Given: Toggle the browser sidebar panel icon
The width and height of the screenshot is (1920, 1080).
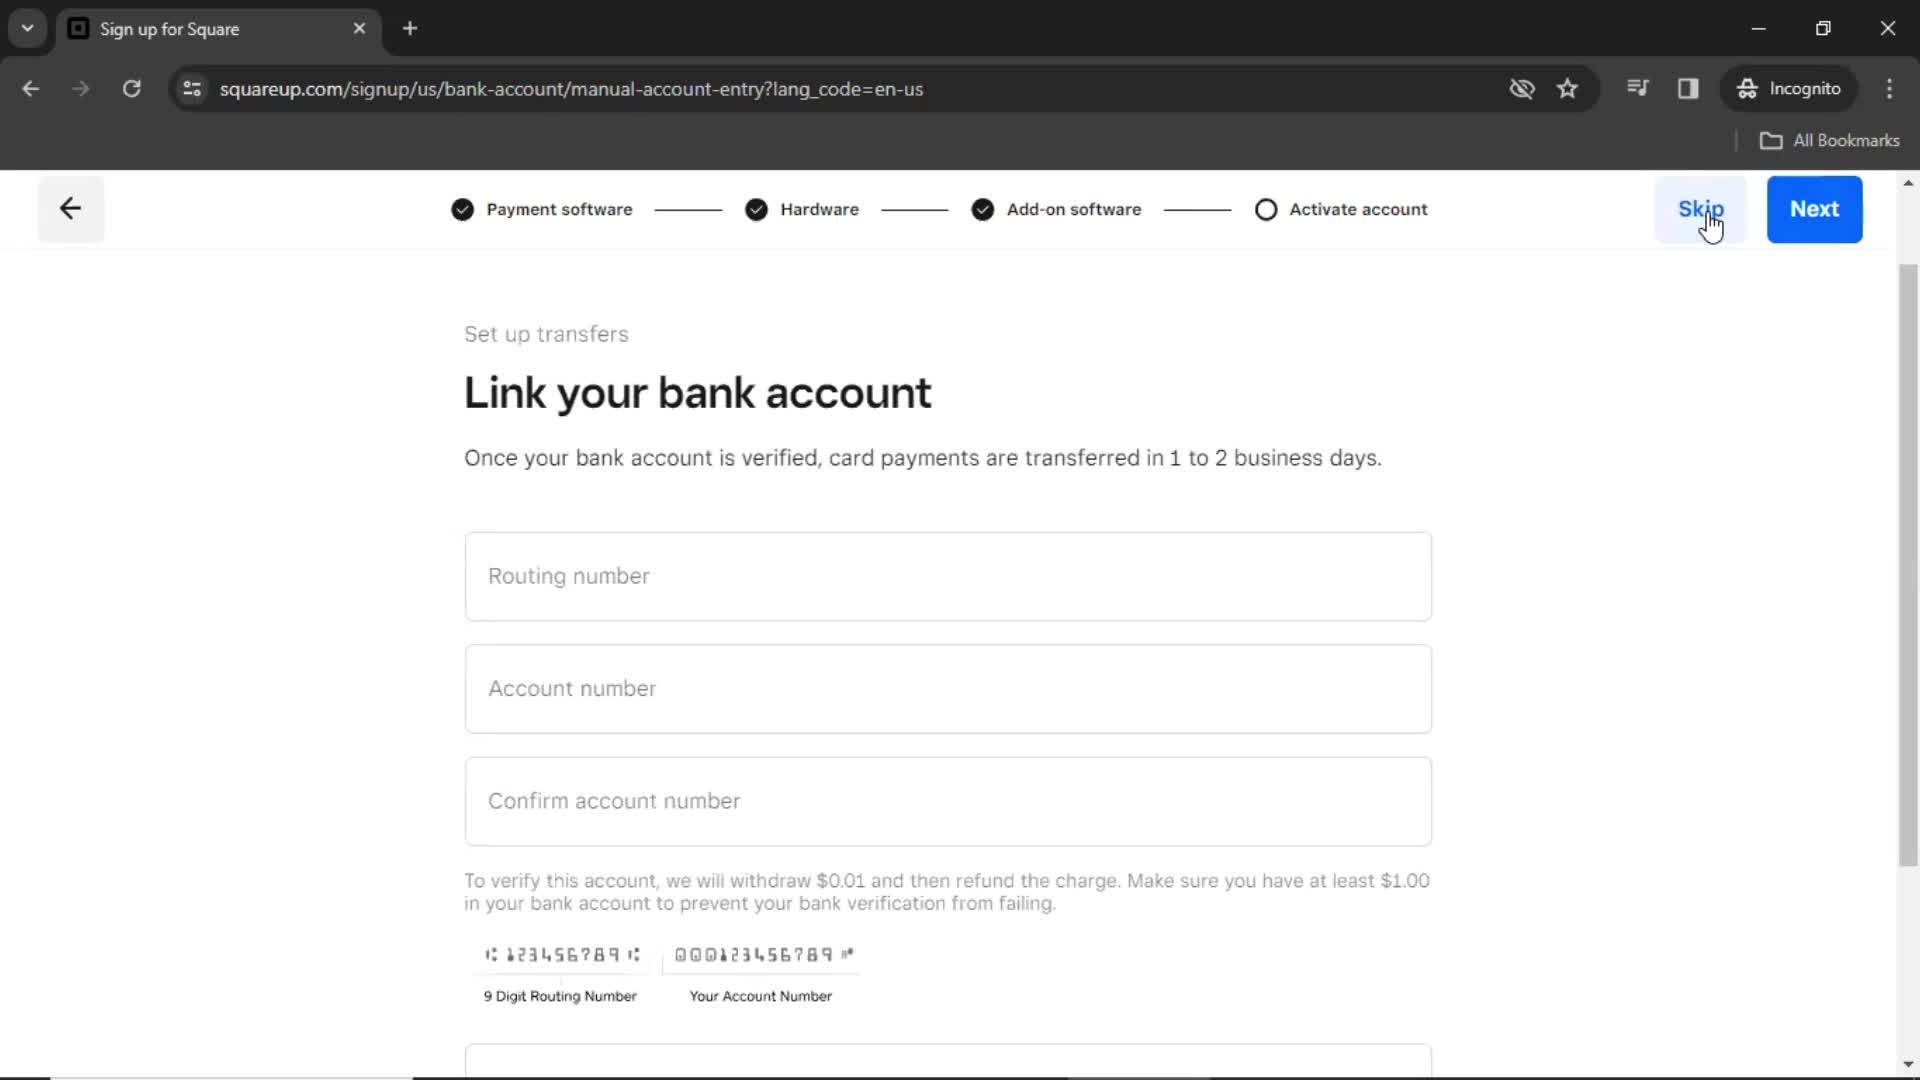Looking at the screenshot, I should pyautogui.click(x=1689, y=88).
